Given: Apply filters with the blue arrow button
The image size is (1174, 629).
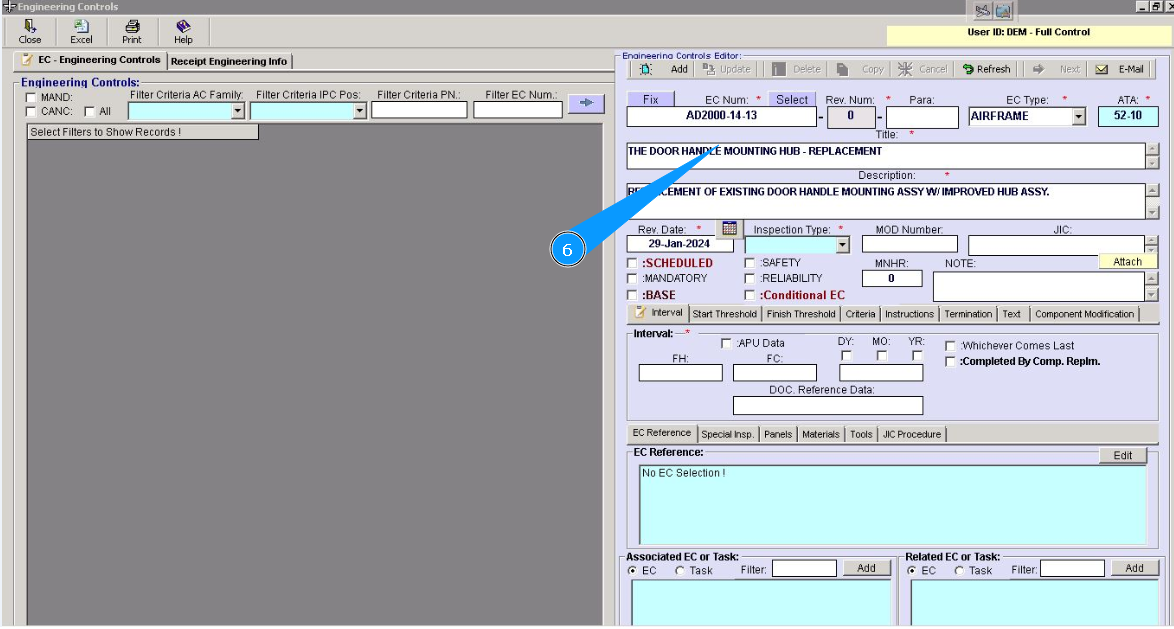Looking at the screenshot, I should pyautogui.click(x=586, y=103).
